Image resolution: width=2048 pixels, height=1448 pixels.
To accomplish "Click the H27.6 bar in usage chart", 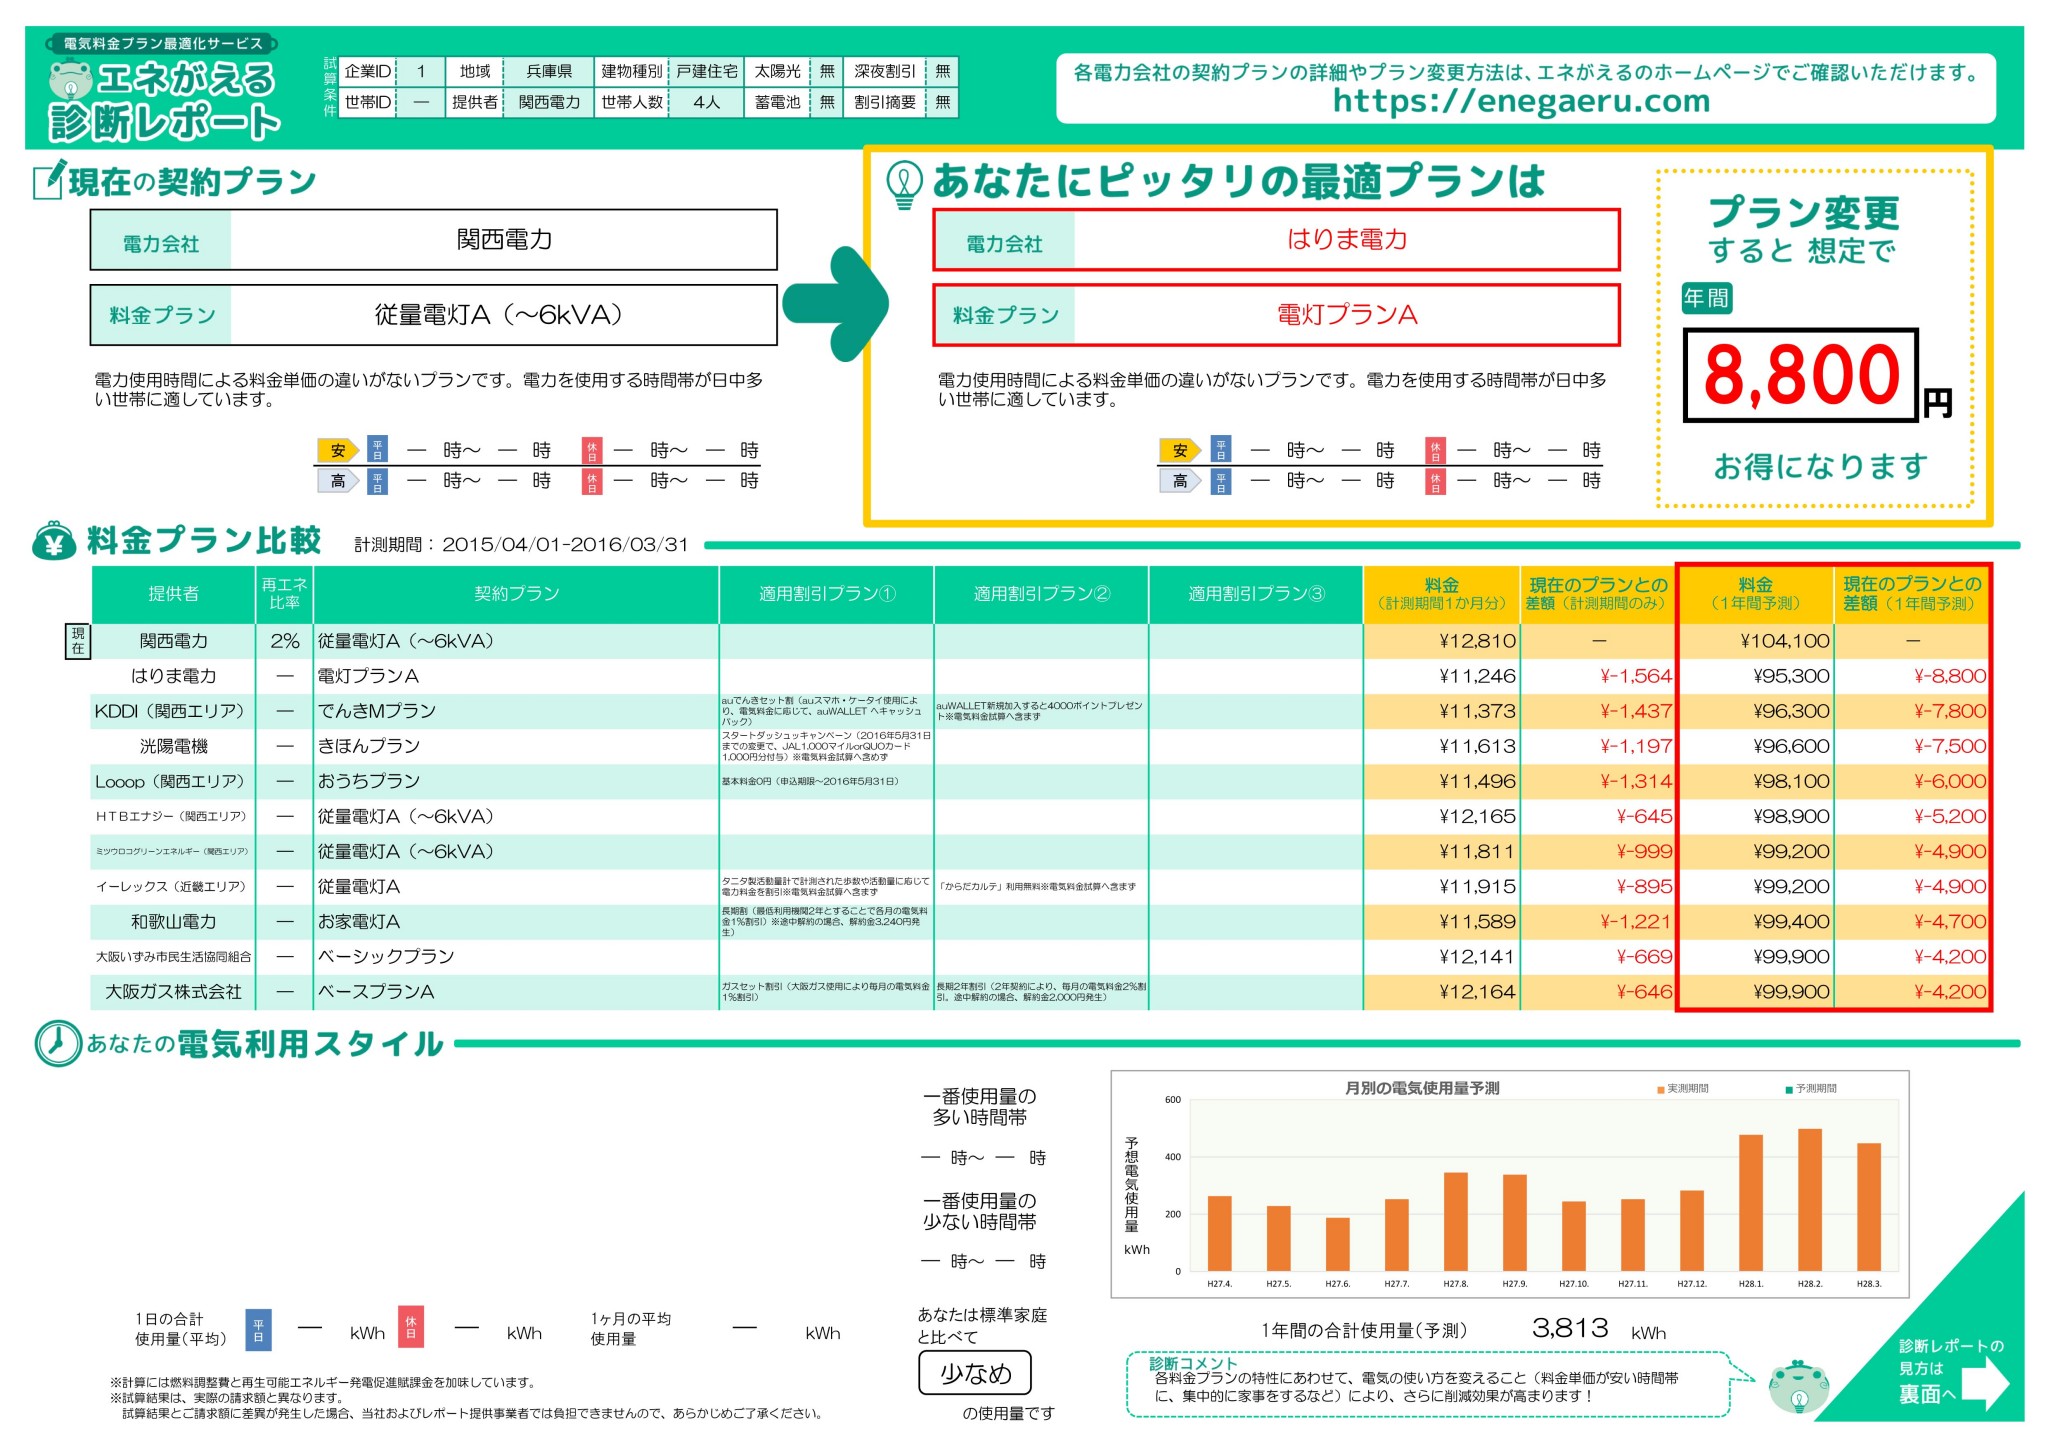I will pyautogui.click(x=1338, y=1244).
